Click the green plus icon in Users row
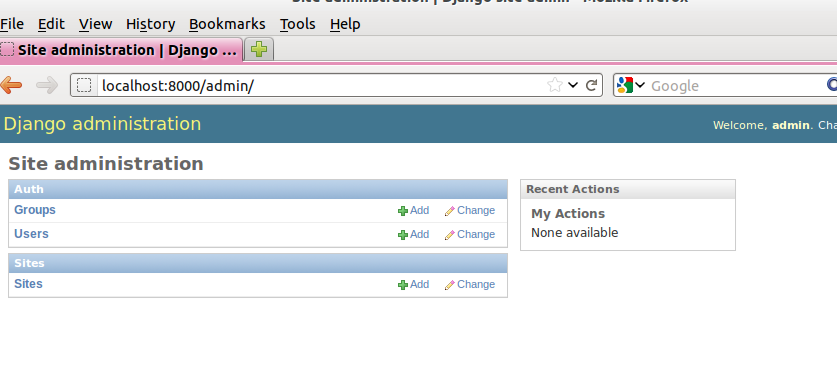 pos(403,235)
